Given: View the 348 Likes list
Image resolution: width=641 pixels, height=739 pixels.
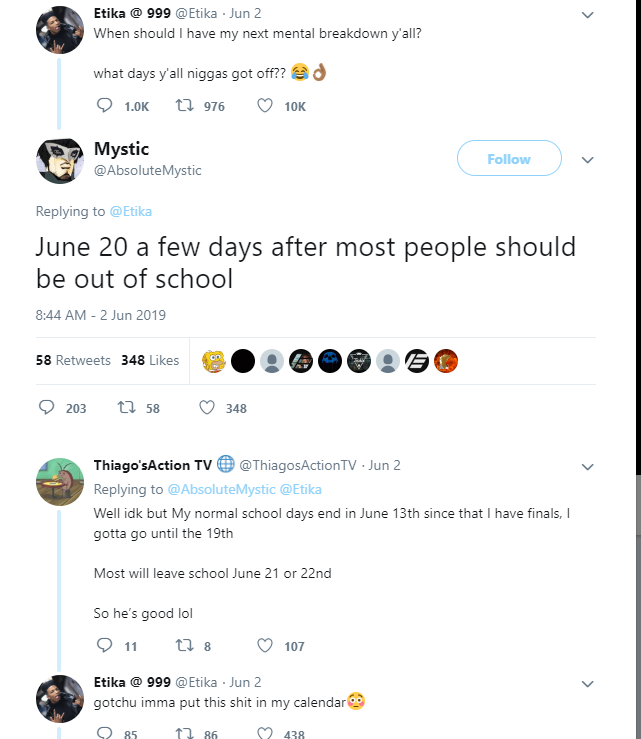Looking at the screenshot, I should pyautogui.click(x=150, y=361).
